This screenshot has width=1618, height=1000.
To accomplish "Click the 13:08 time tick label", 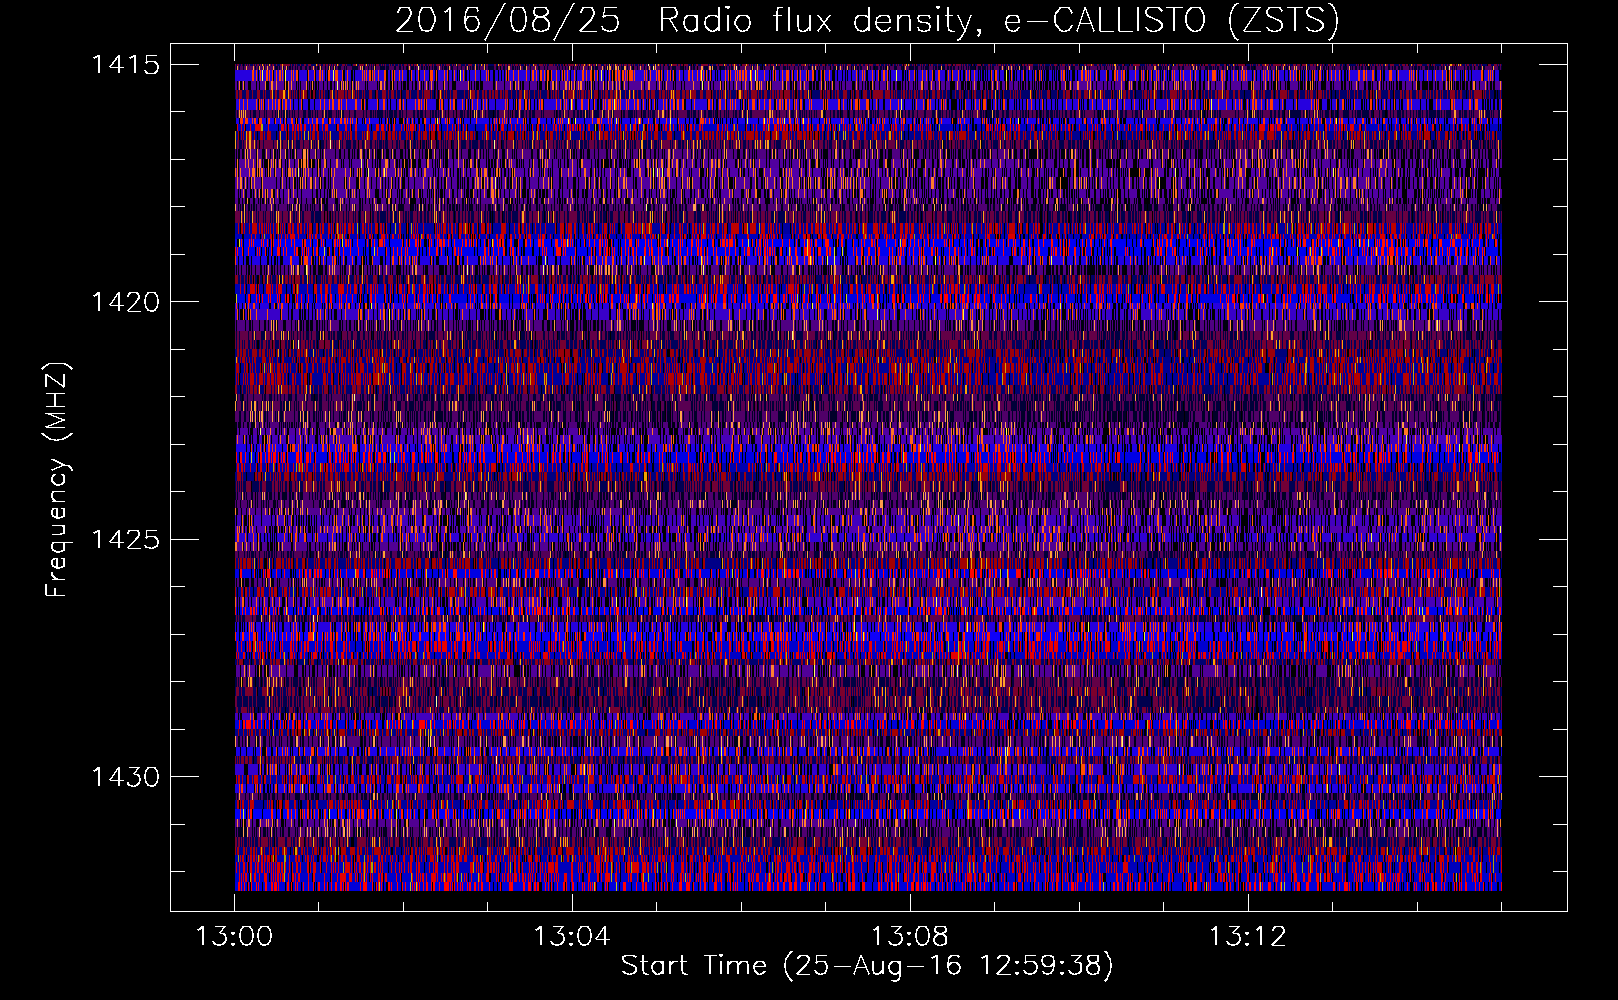I will pyautogui.click(x=910, y=937).
